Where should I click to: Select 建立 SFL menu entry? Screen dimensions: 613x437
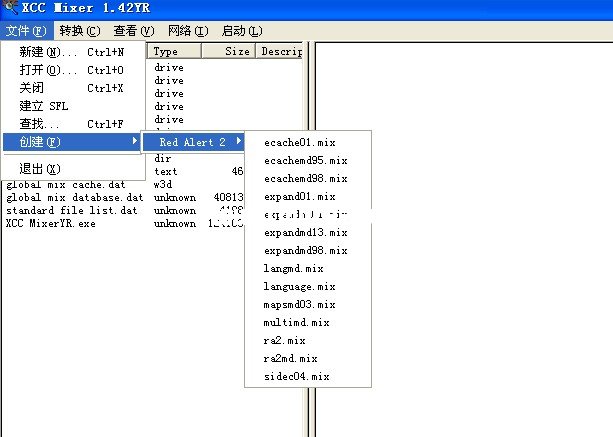[x=72, y=106]
